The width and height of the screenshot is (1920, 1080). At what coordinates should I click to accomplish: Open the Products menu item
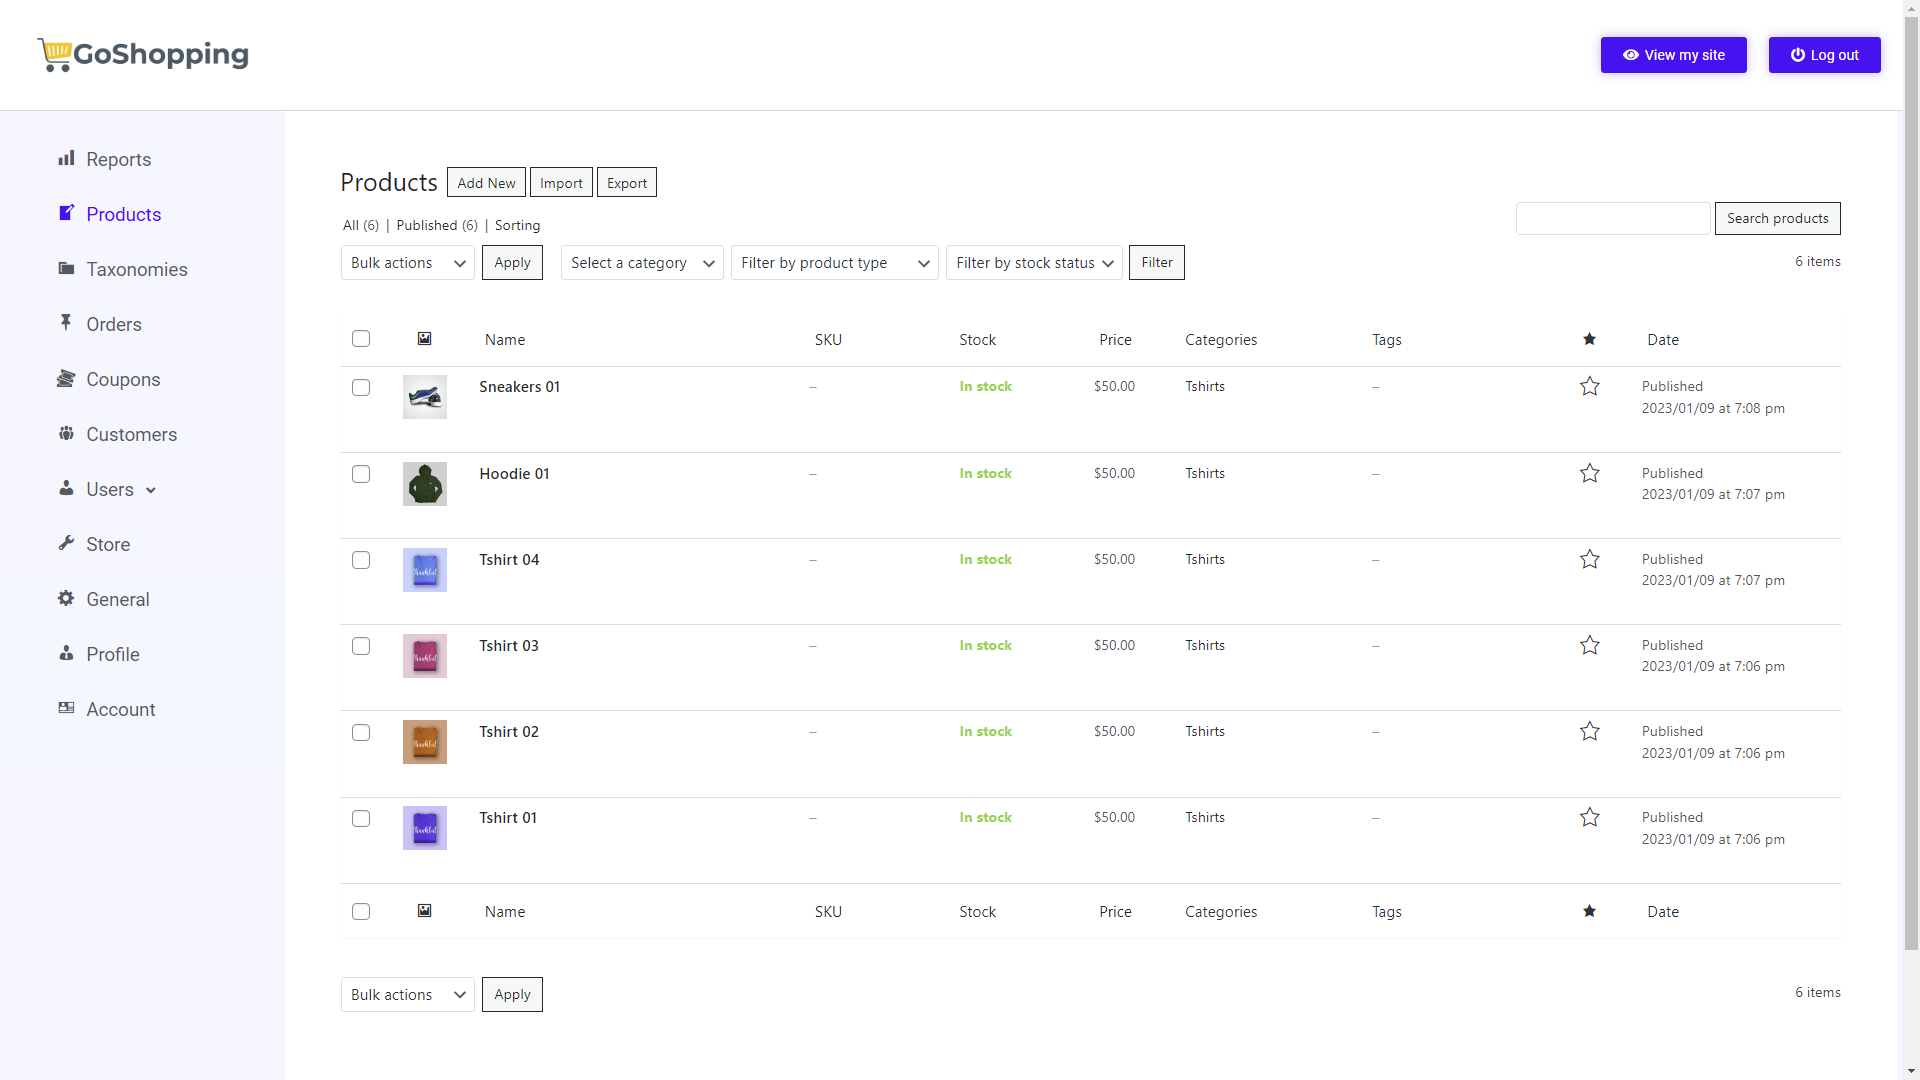123,214
